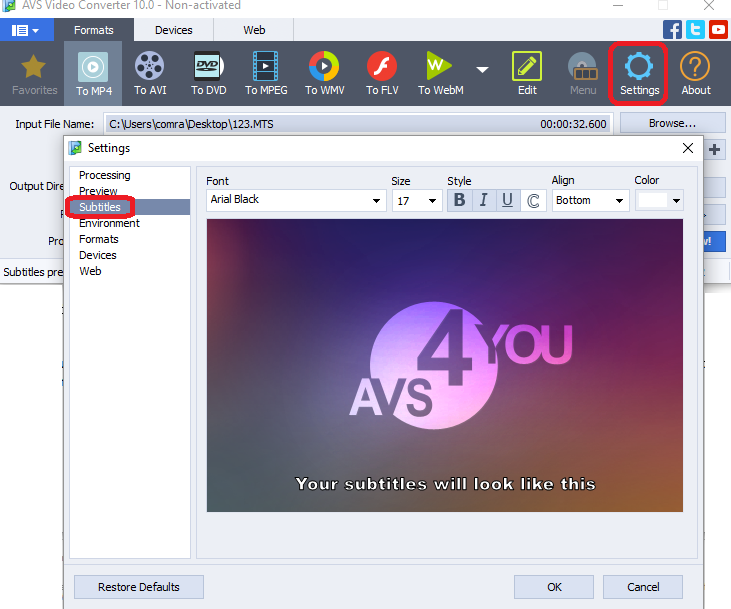Open the Favorites star icon
This screenshot has height=609, width=731.
pos(34,74)
